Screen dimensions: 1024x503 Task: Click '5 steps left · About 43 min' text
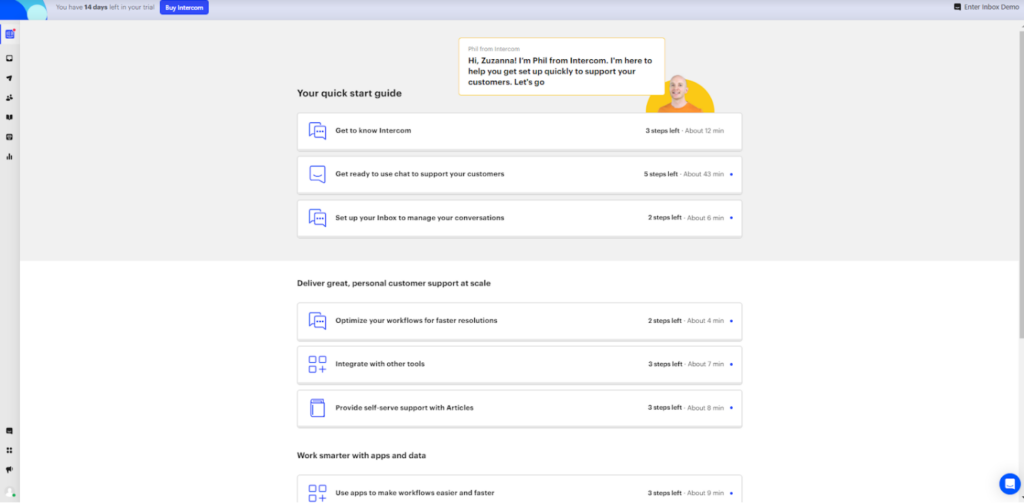pos(684,174)
